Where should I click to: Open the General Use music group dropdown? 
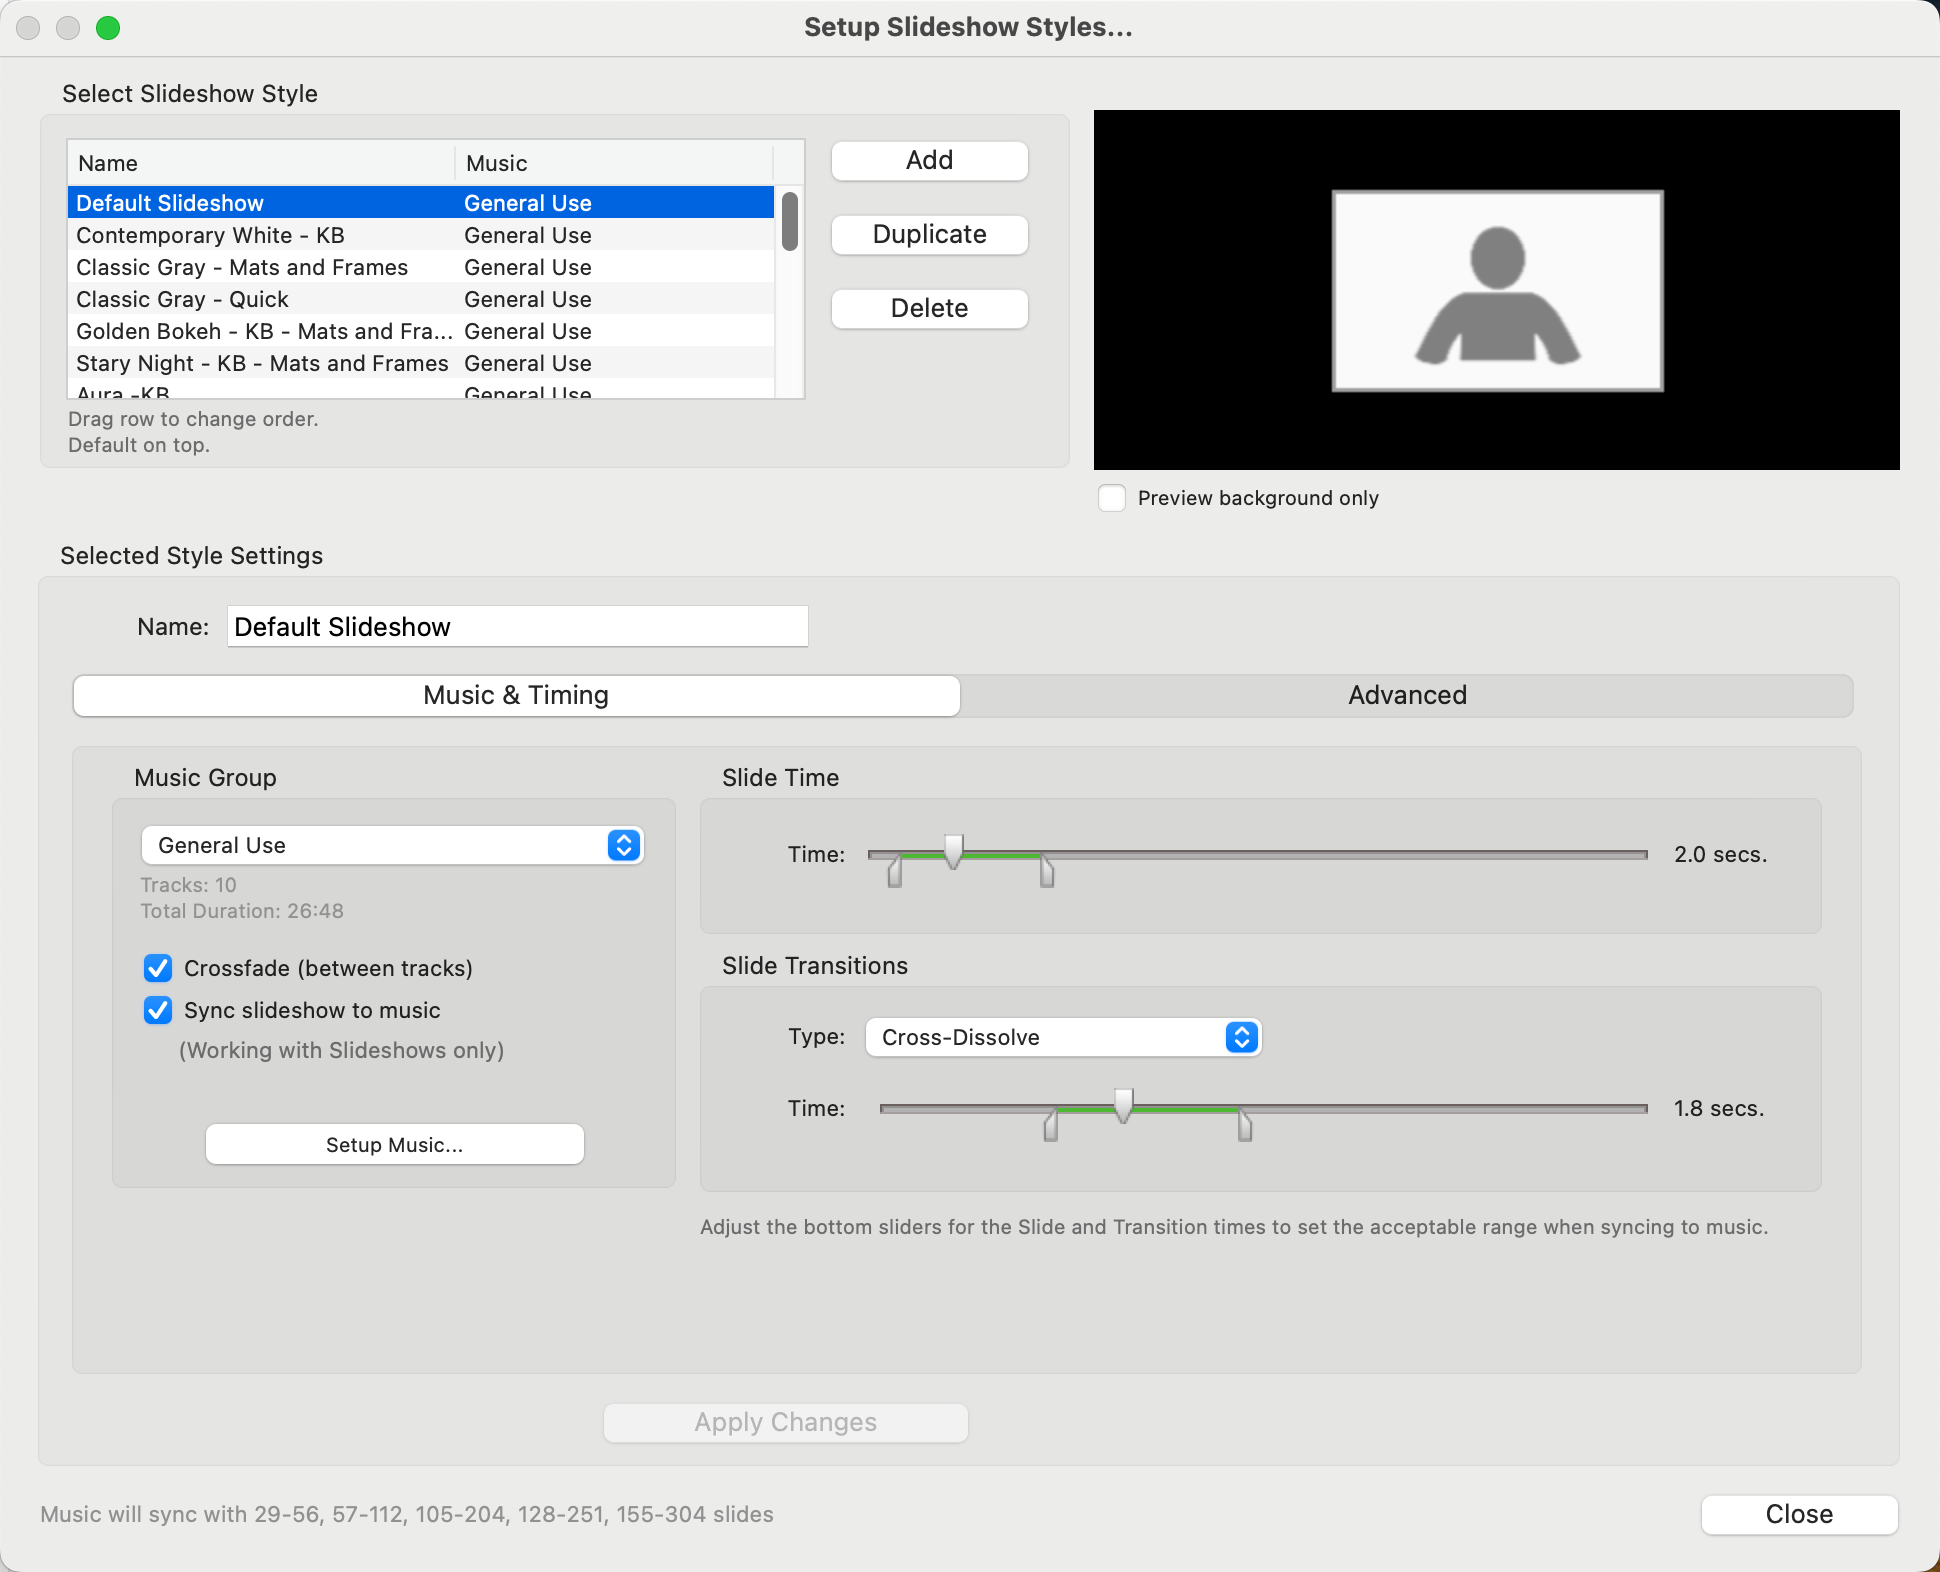392,845
